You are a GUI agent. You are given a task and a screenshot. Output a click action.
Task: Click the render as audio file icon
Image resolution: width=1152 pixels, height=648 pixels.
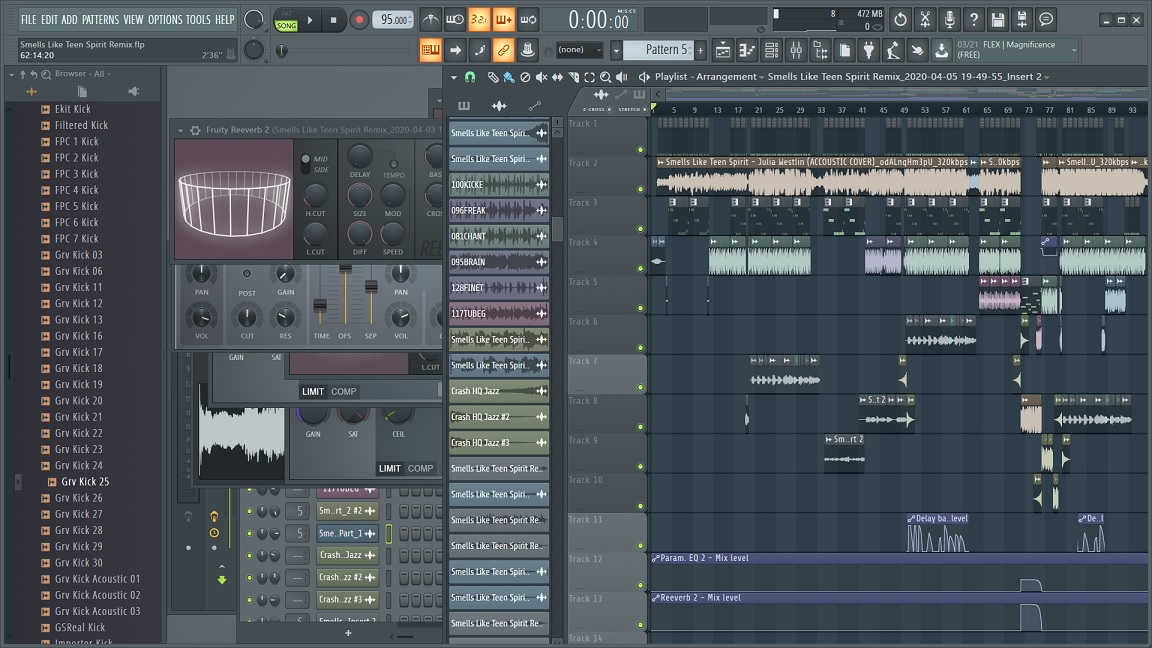1022,20
